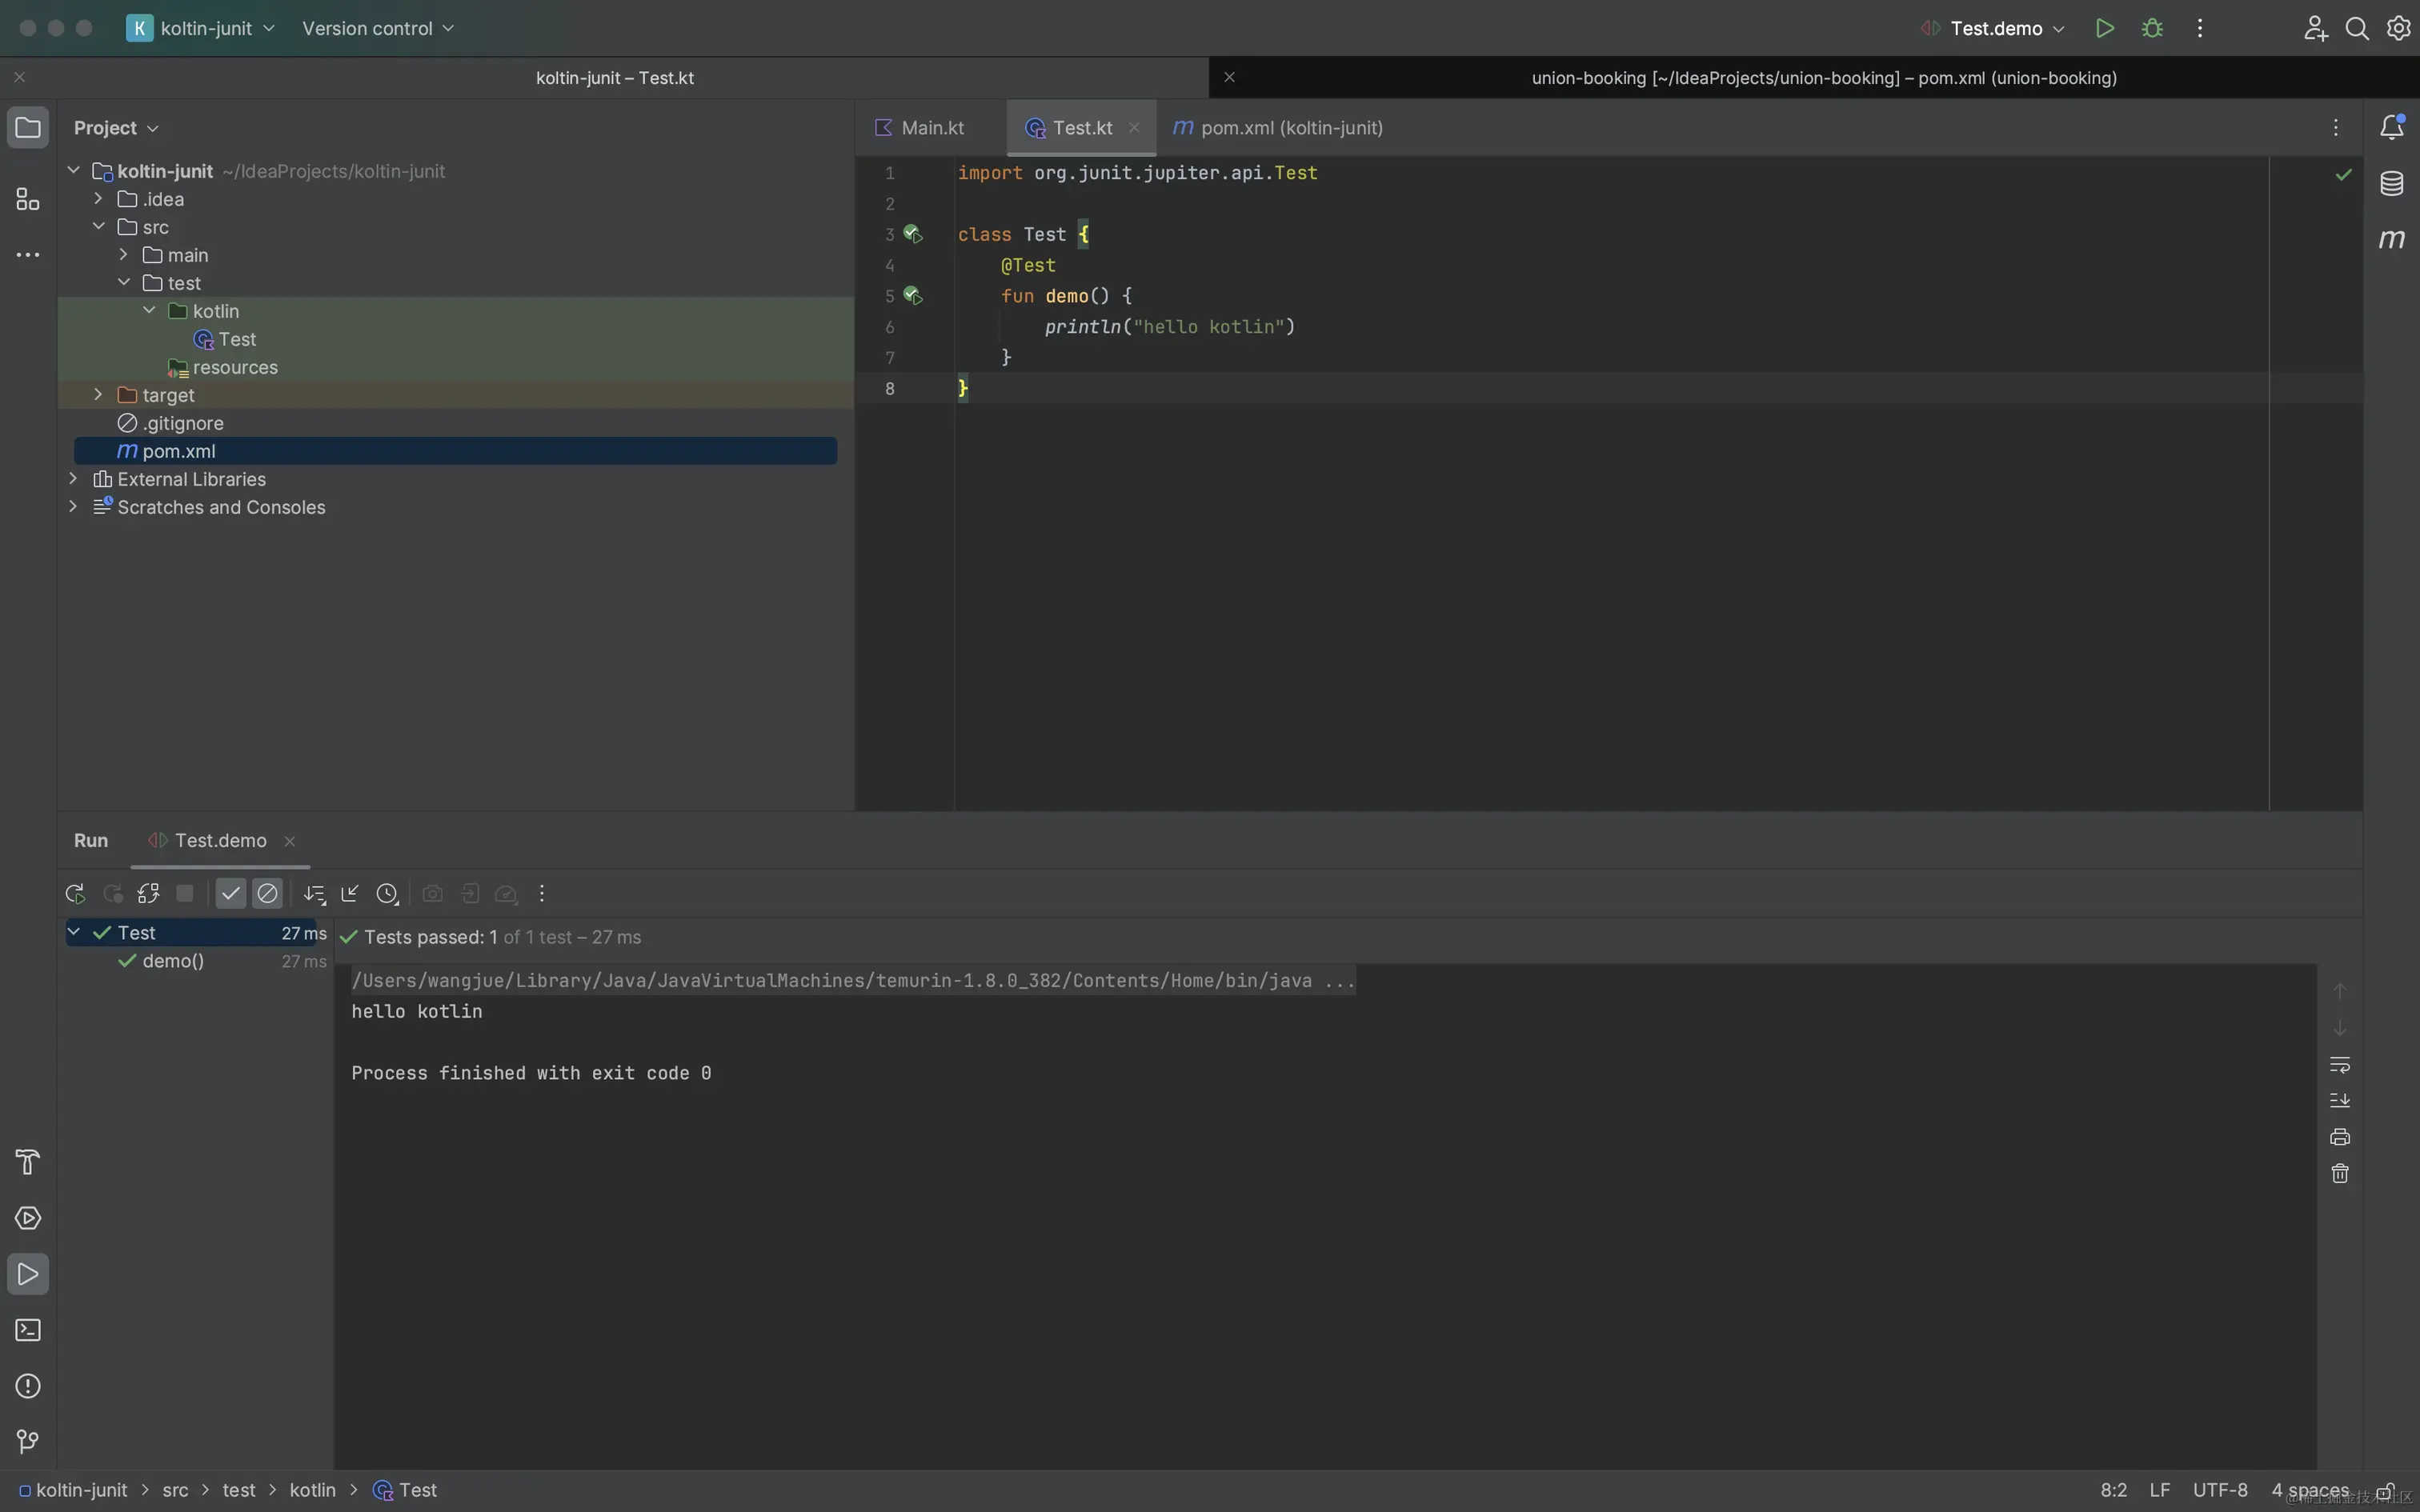Click cursor position 8:2 in status bar
Image resolution: width=2420 pixels, height=1512 pixels.
[x=2113, y=1491]
